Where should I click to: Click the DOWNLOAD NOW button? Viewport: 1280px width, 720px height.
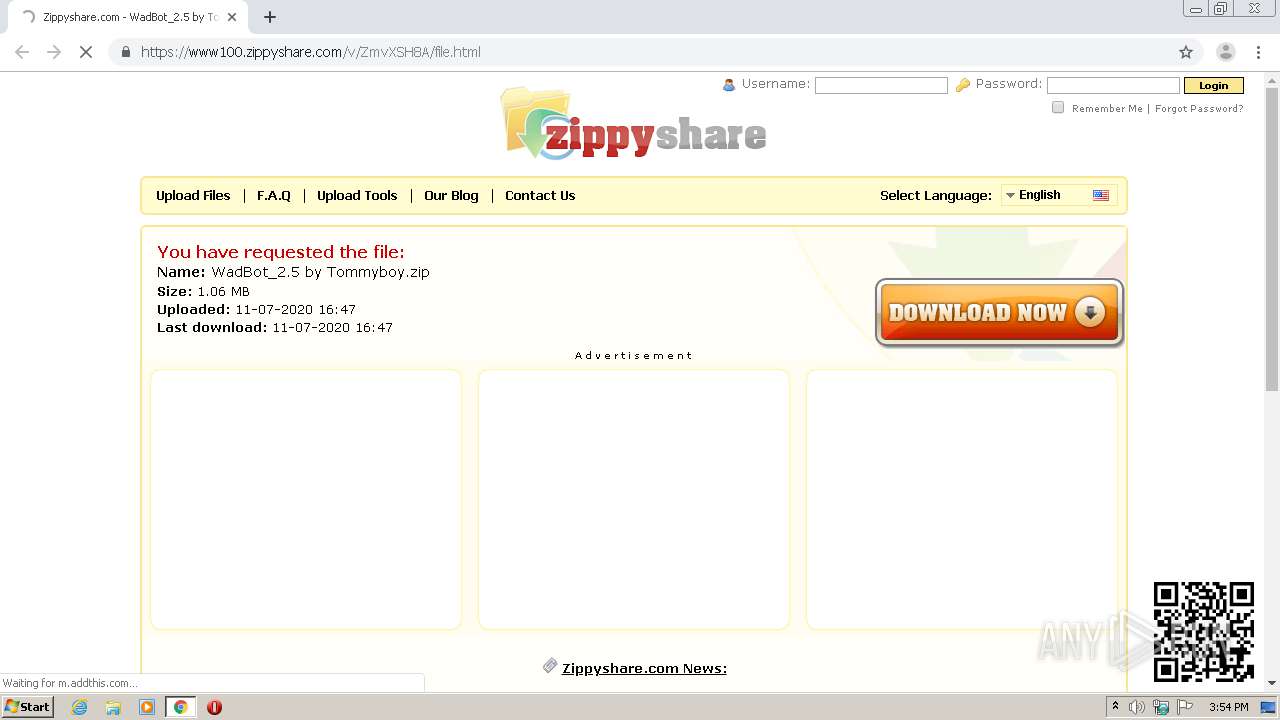tap(999, 312)
